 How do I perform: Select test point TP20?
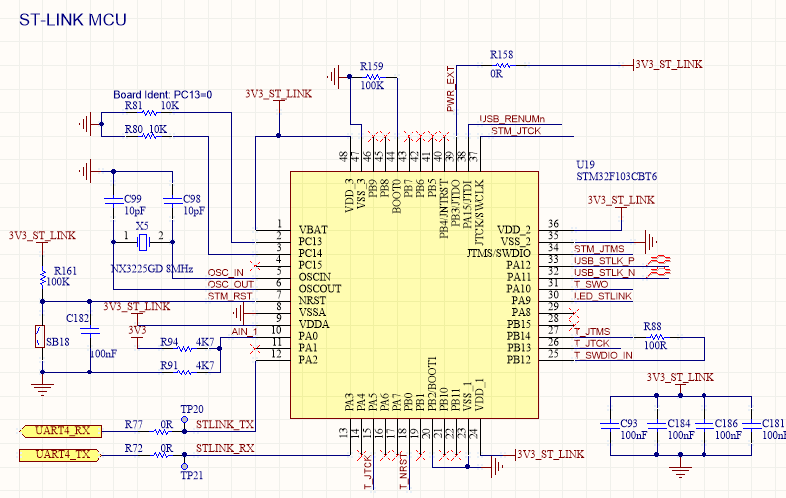click(184, 420)
